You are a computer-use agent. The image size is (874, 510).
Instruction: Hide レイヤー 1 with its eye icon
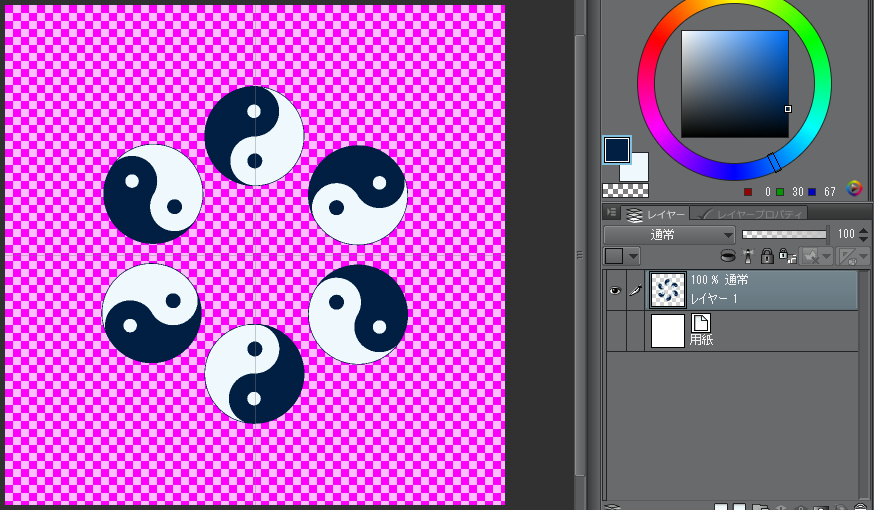[615, 290]
